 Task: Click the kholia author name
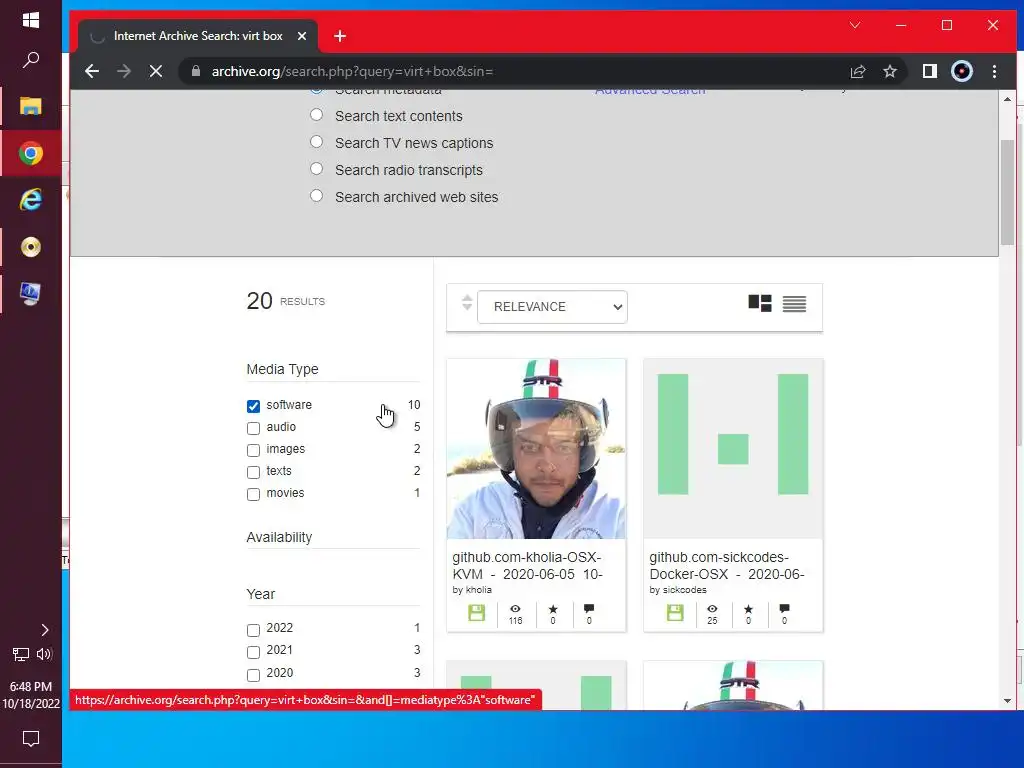pos(479,590)
